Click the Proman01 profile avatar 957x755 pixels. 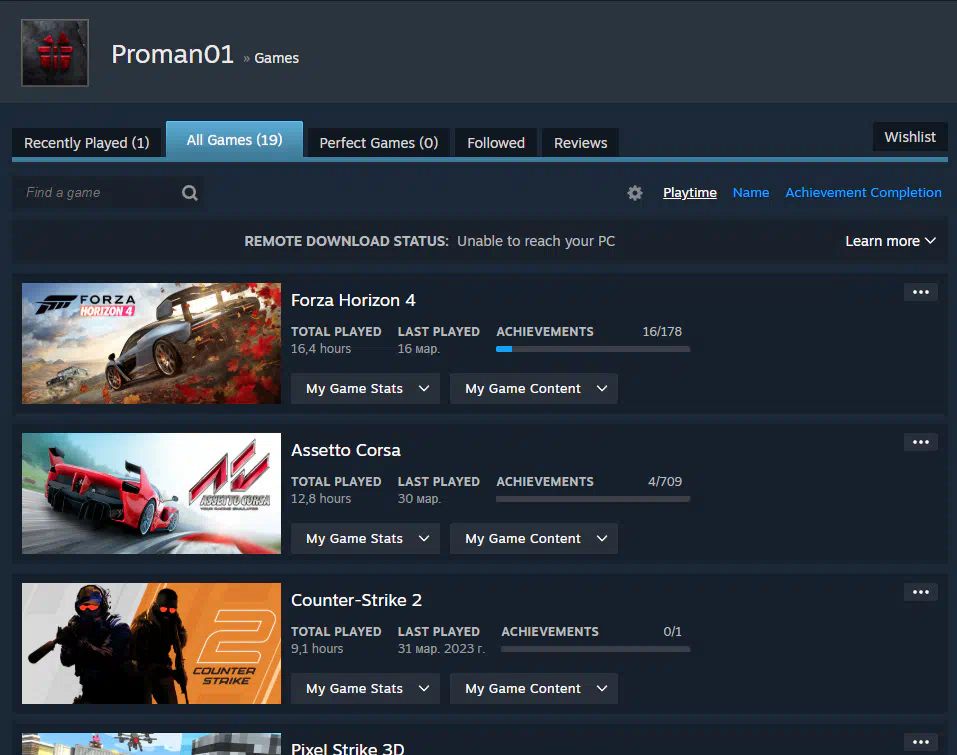[55, 52]
